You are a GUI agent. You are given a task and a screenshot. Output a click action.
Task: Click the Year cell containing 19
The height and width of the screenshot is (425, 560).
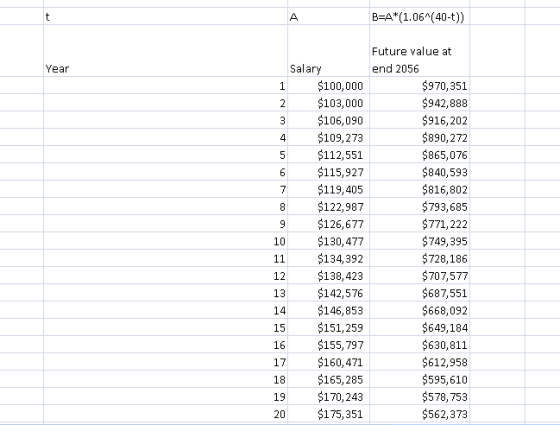pos(165,396)
